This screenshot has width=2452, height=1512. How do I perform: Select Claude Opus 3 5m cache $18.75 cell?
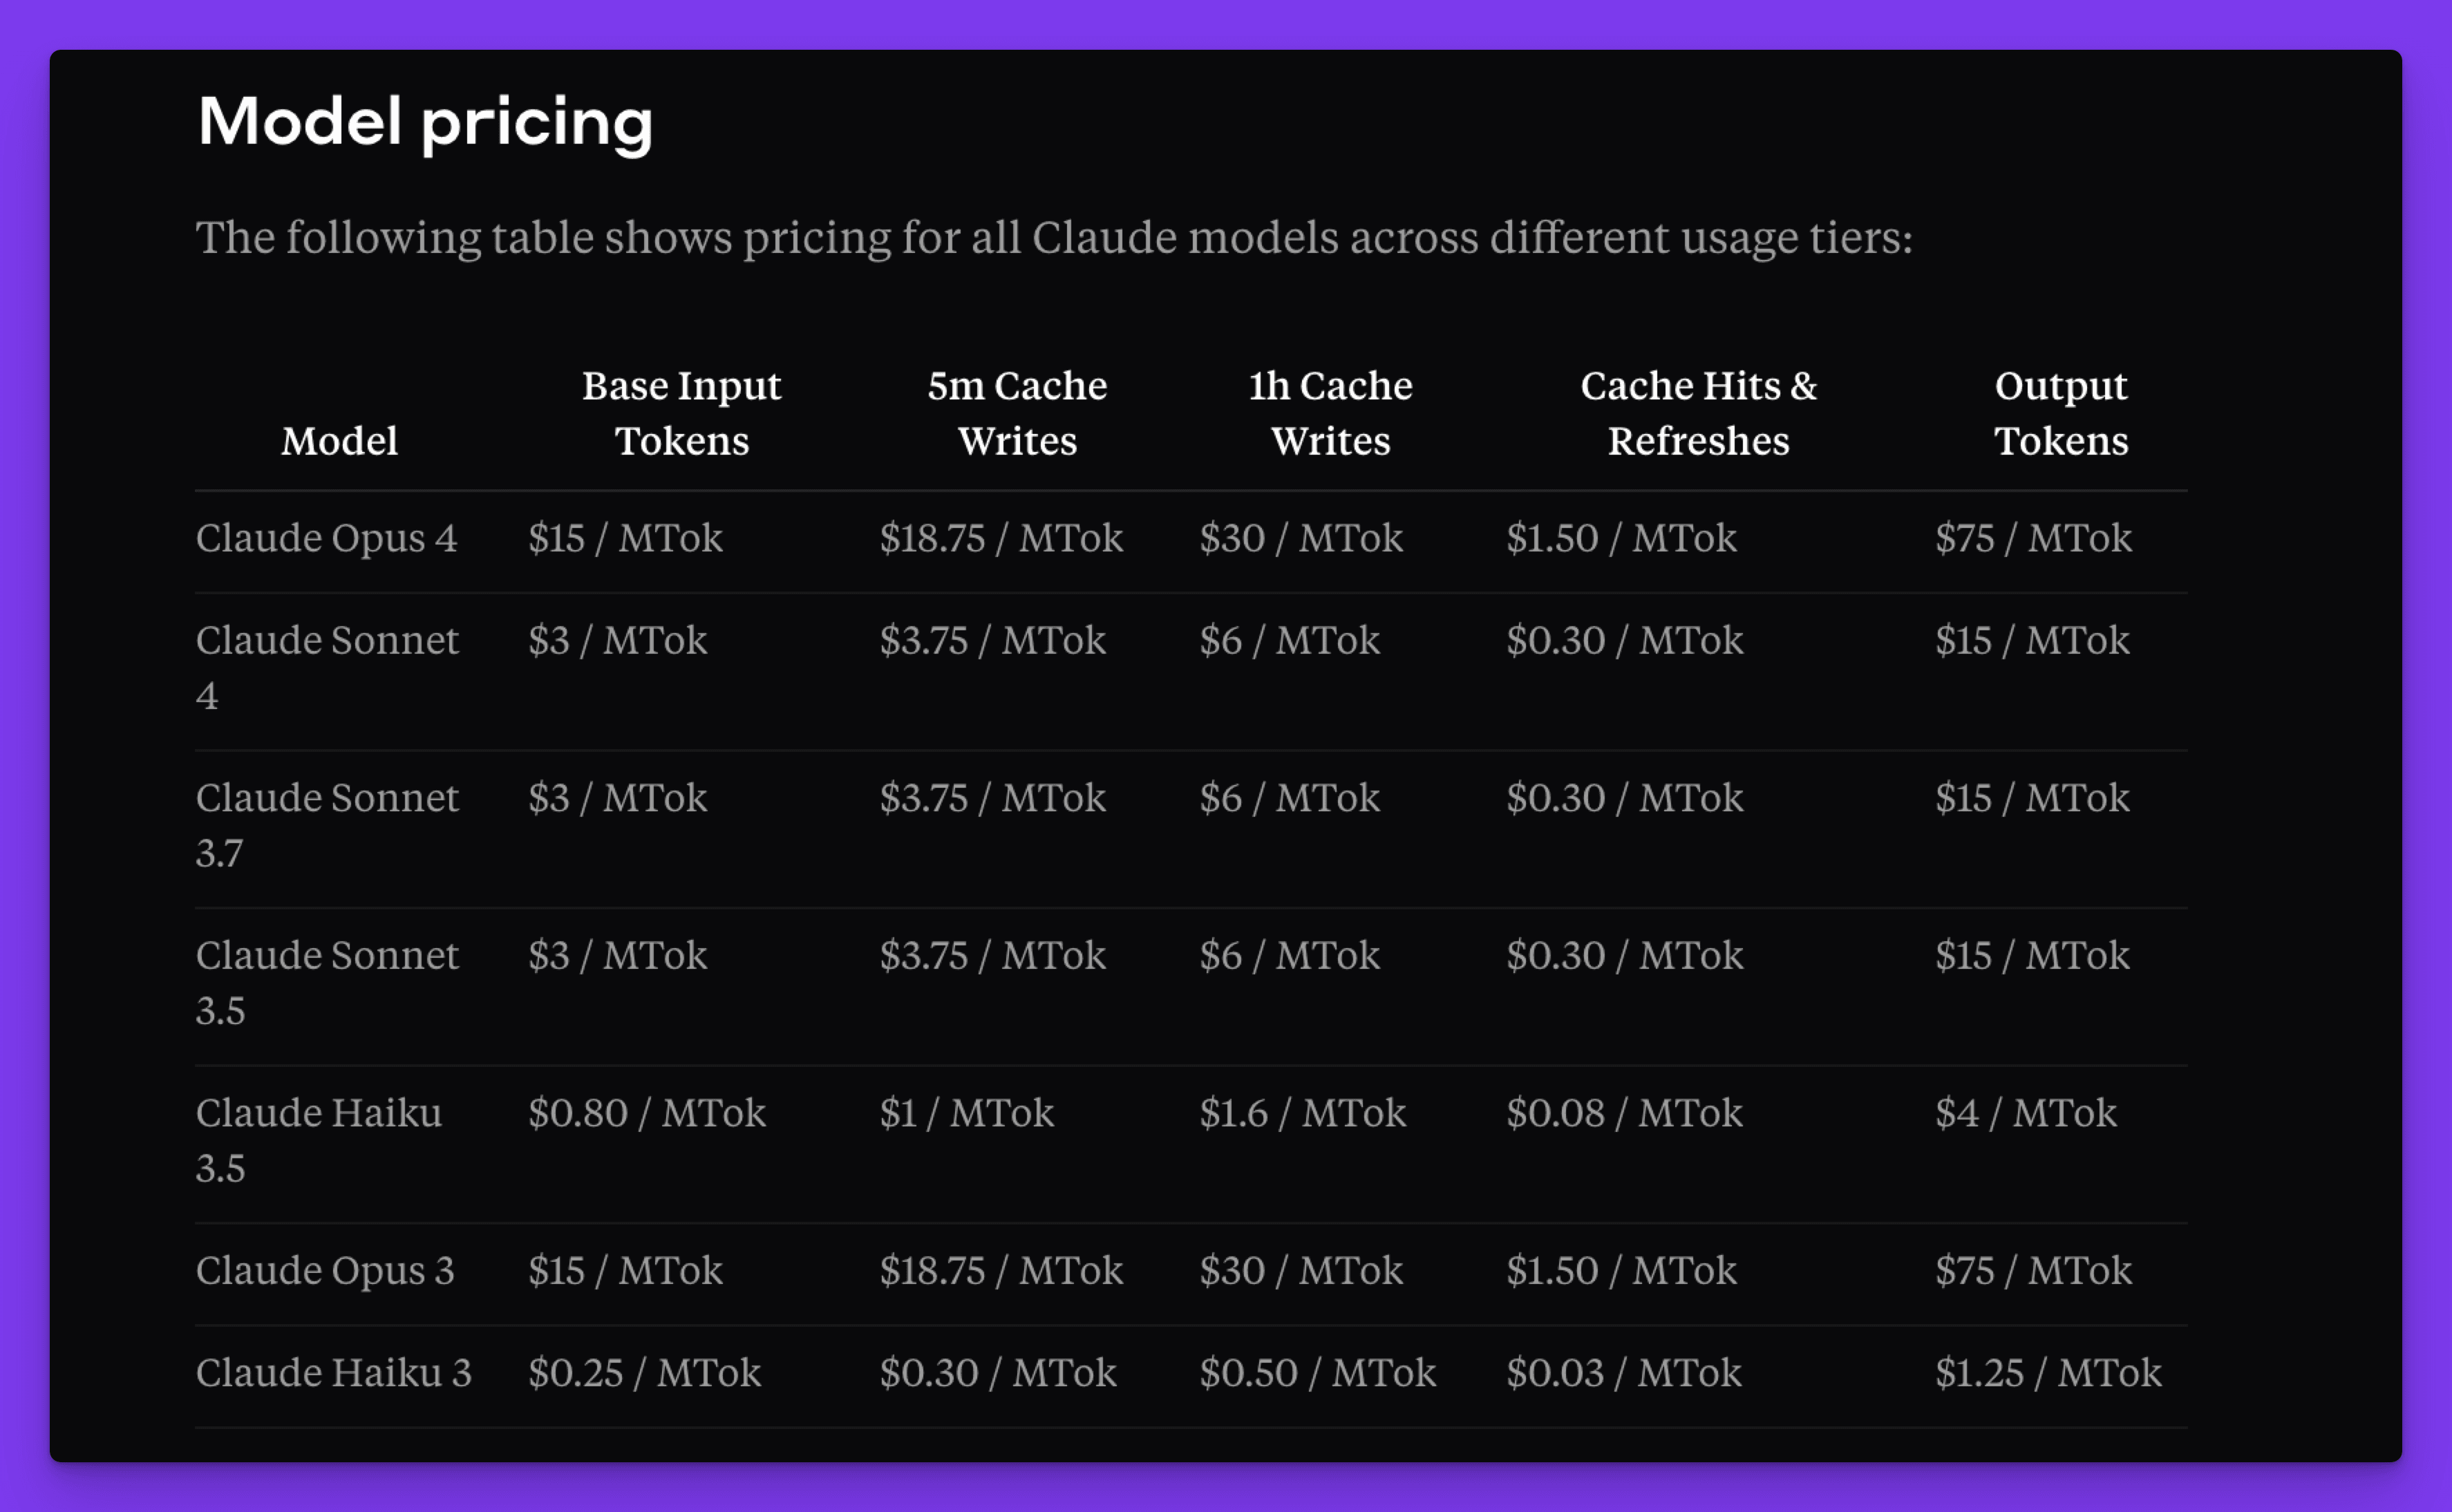point(1001,1270)
